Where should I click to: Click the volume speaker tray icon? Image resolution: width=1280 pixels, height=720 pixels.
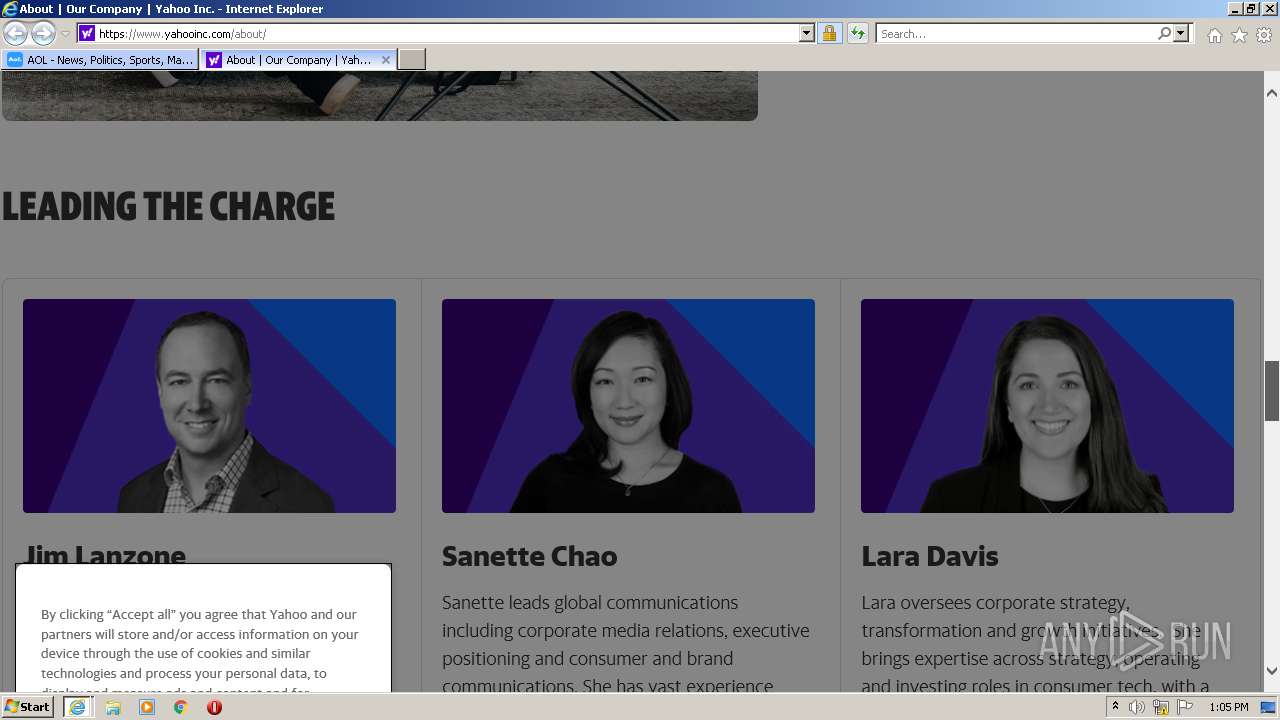pos(1137,707)
